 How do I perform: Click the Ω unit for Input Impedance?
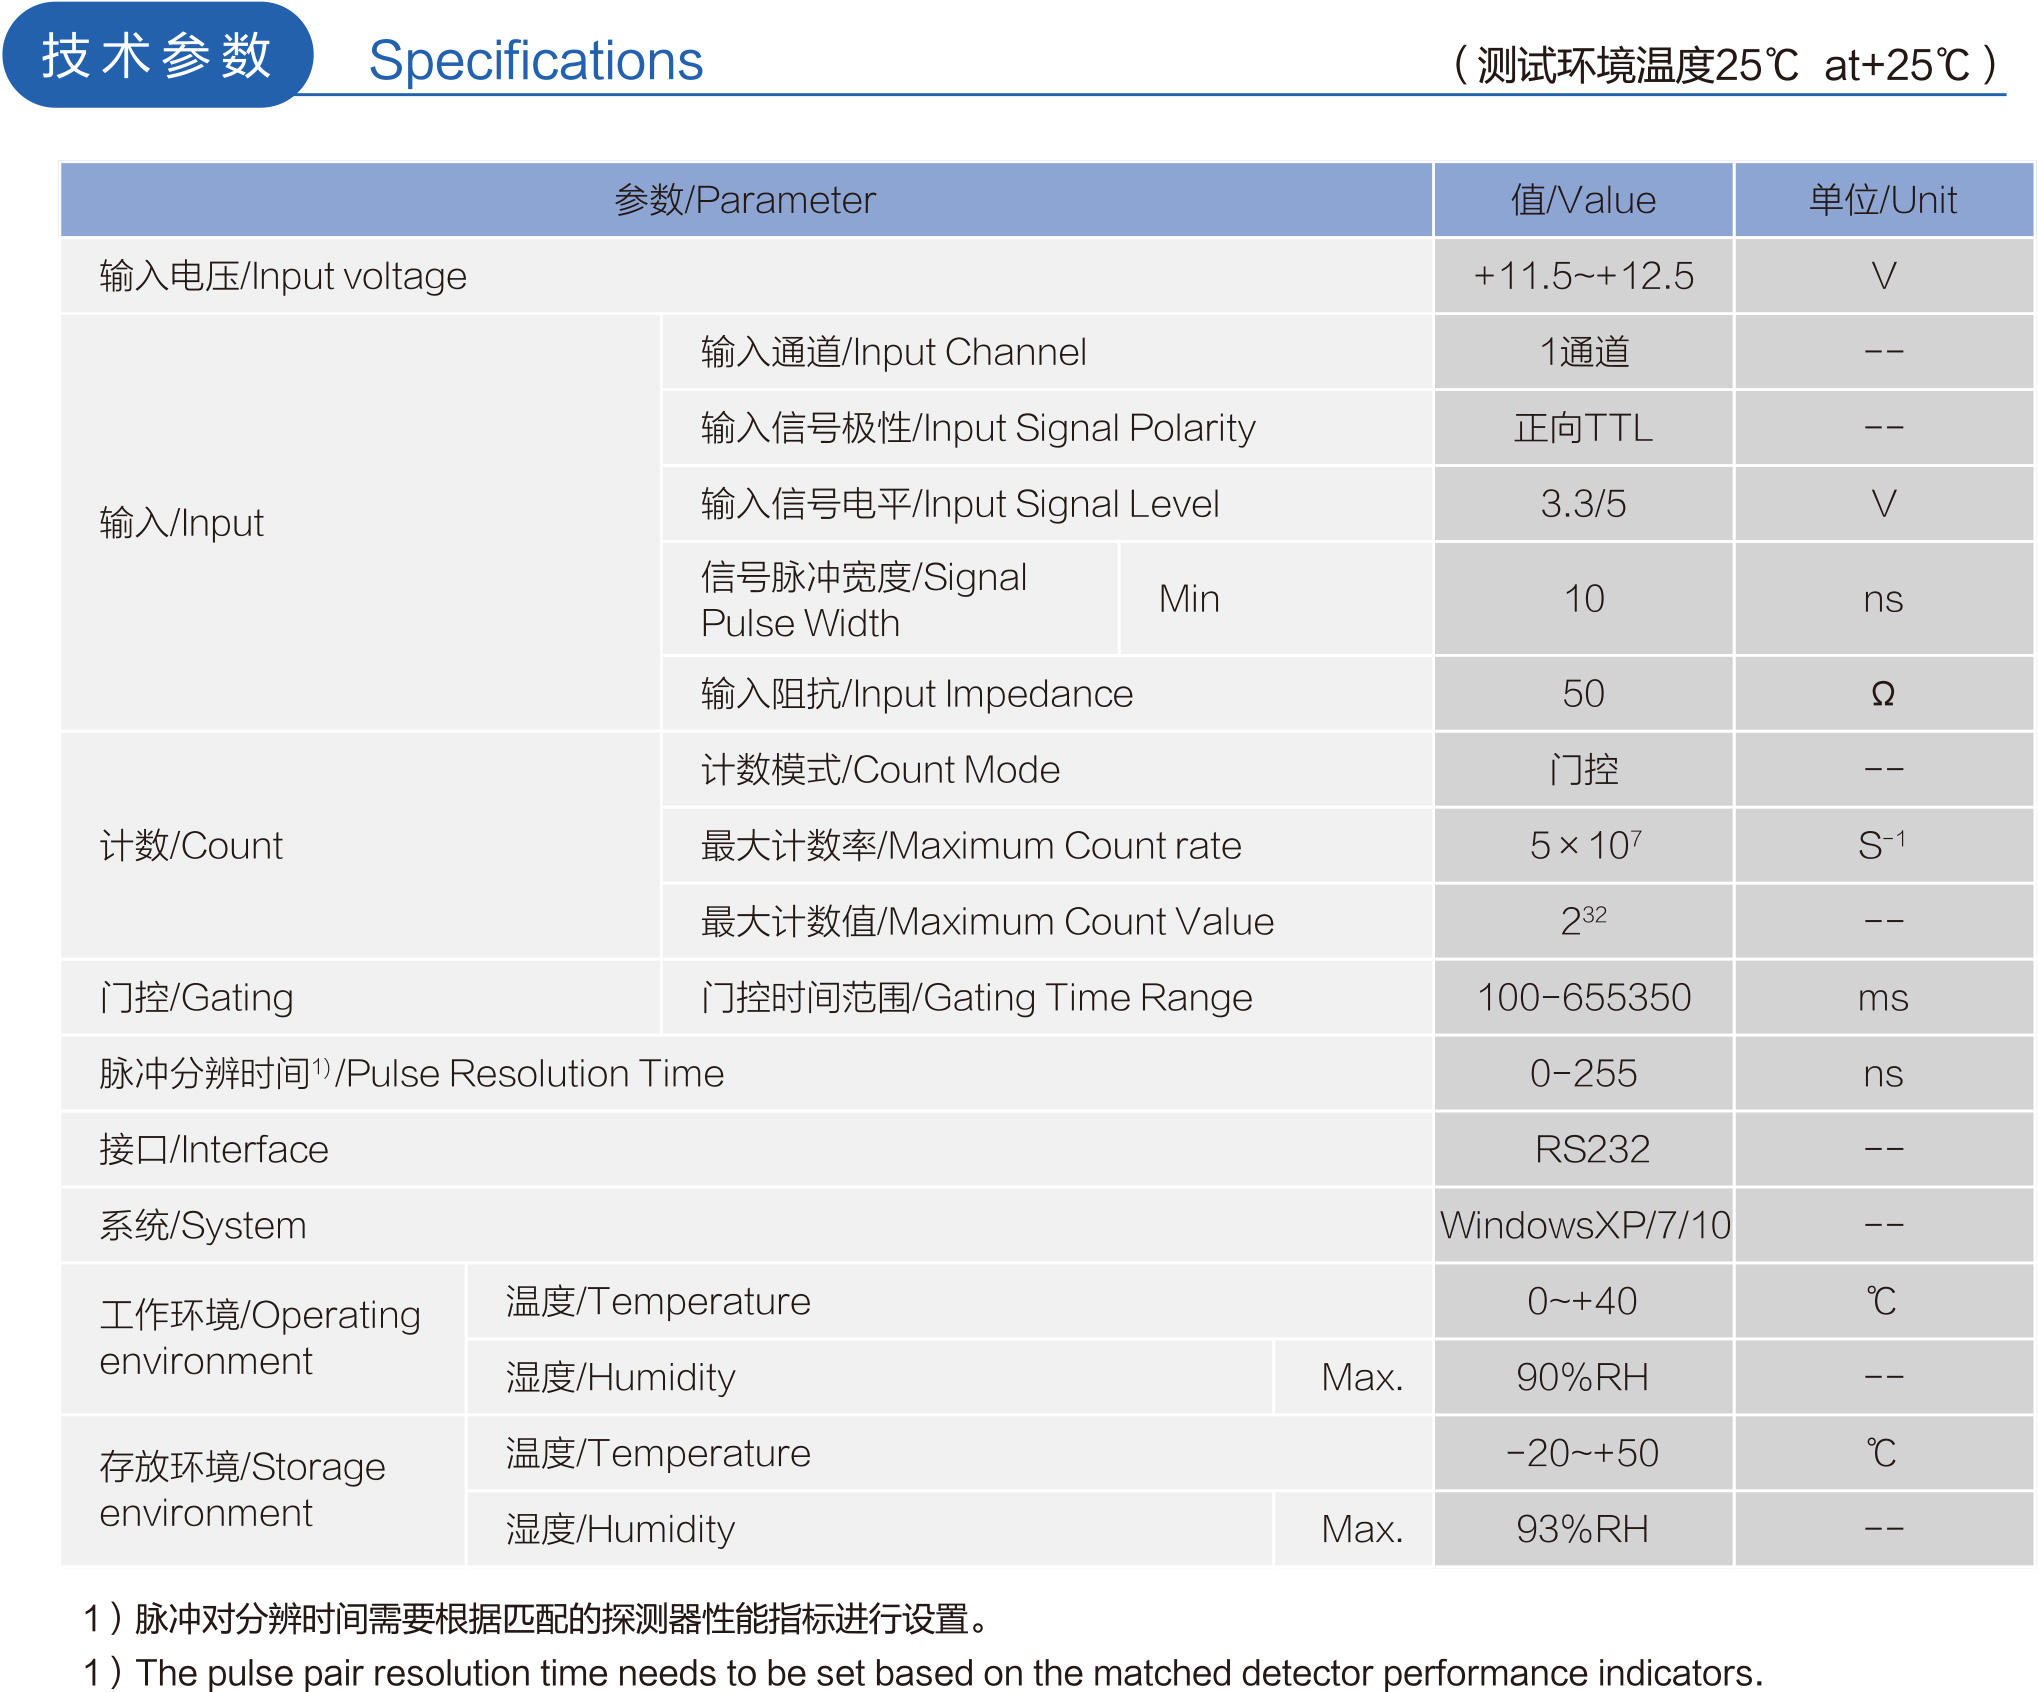(1882, 694)
